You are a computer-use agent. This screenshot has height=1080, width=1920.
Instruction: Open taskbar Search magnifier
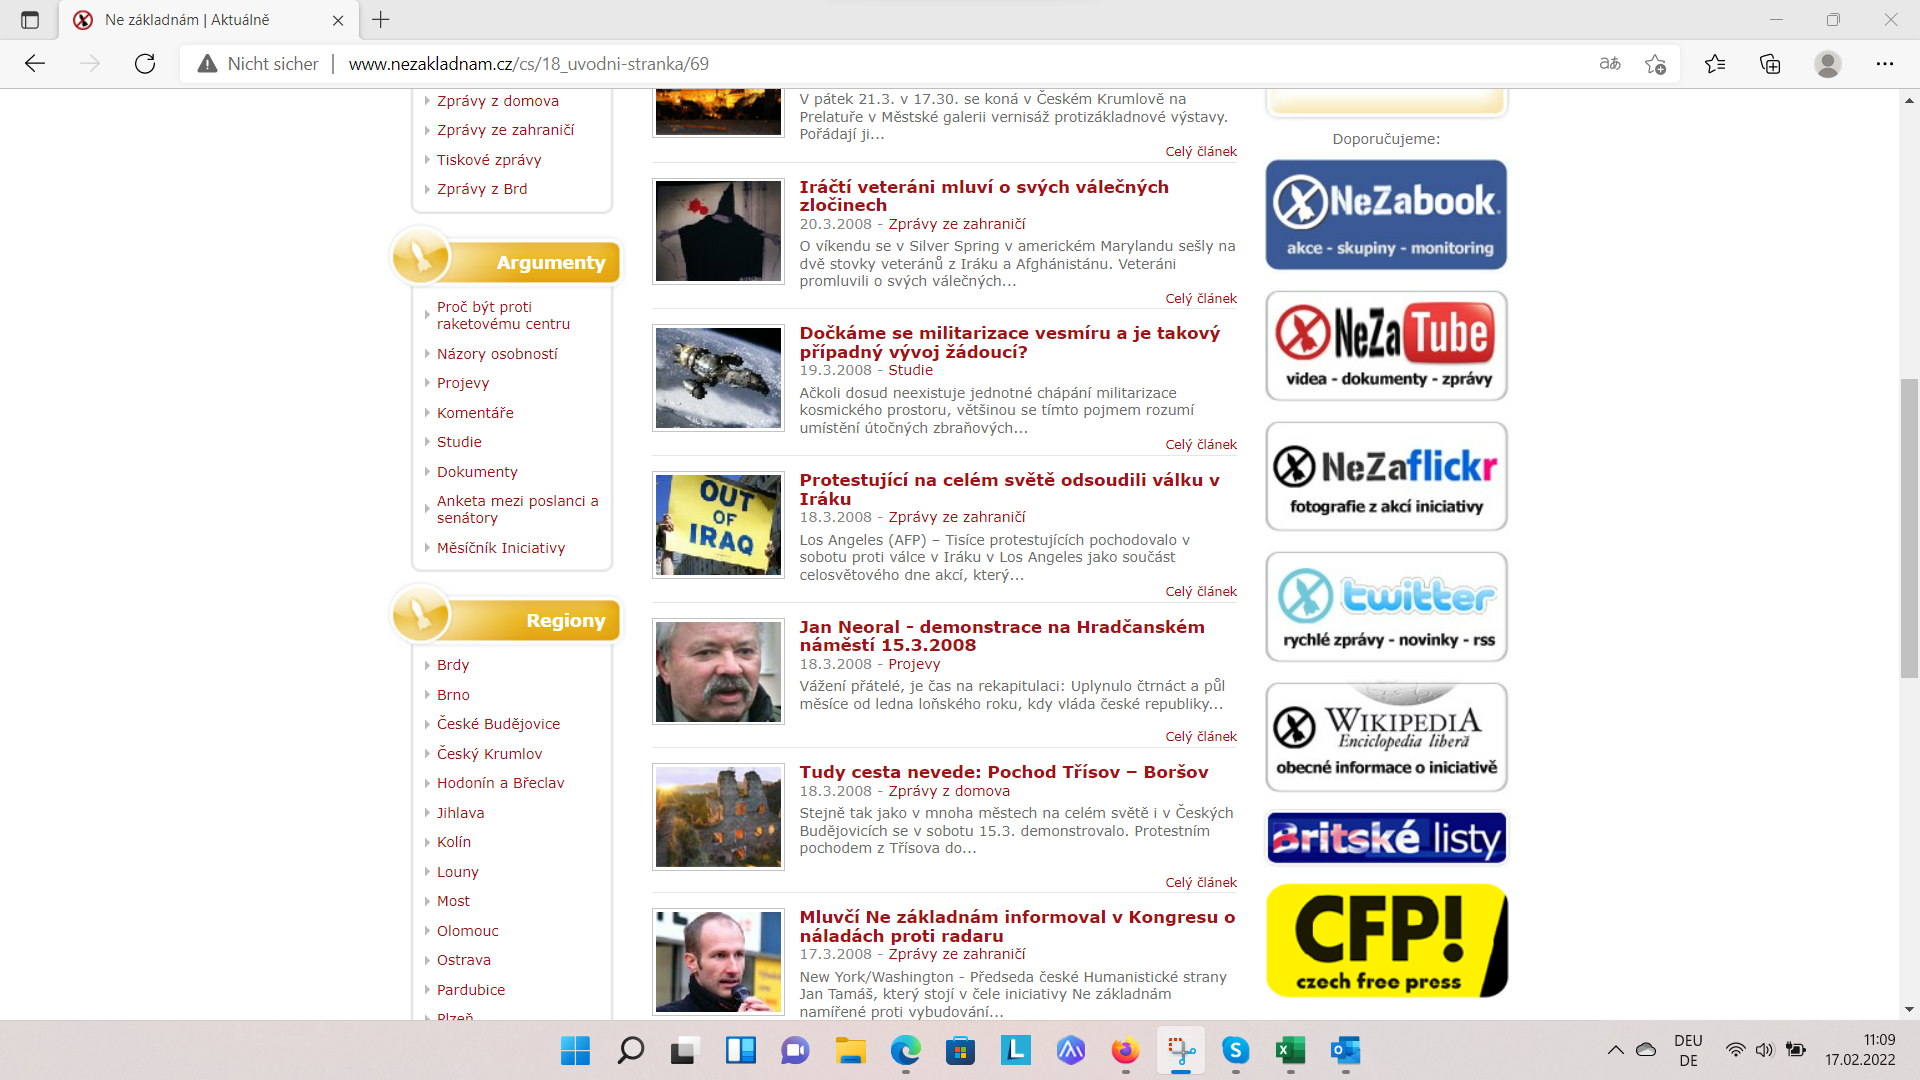point(630,1050)
